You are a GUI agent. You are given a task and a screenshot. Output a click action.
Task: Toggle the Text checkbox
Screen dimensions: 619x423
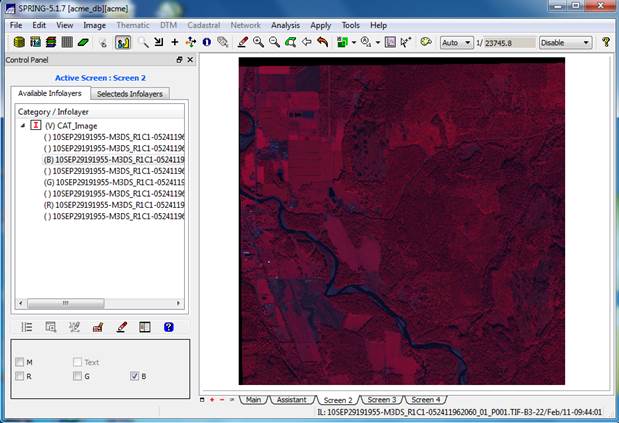pyautogui.click(x=77, y=362)
